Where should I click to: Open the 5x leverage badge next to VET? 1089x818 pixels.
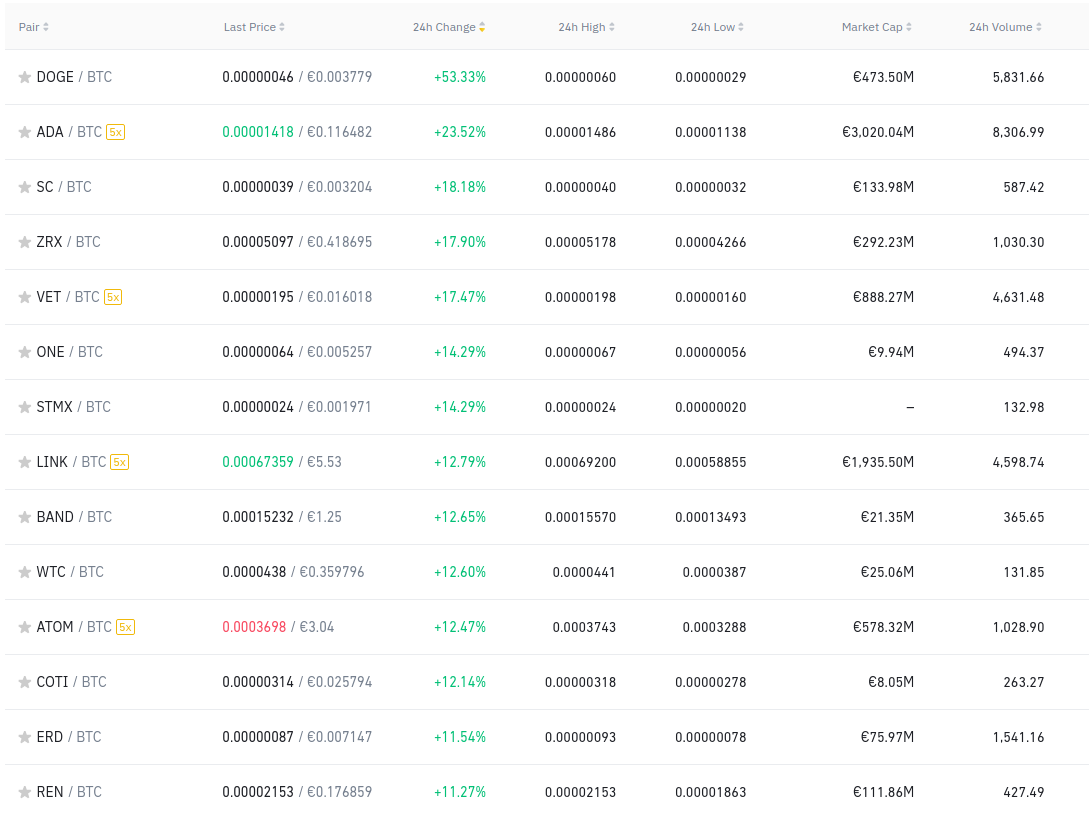114,297
